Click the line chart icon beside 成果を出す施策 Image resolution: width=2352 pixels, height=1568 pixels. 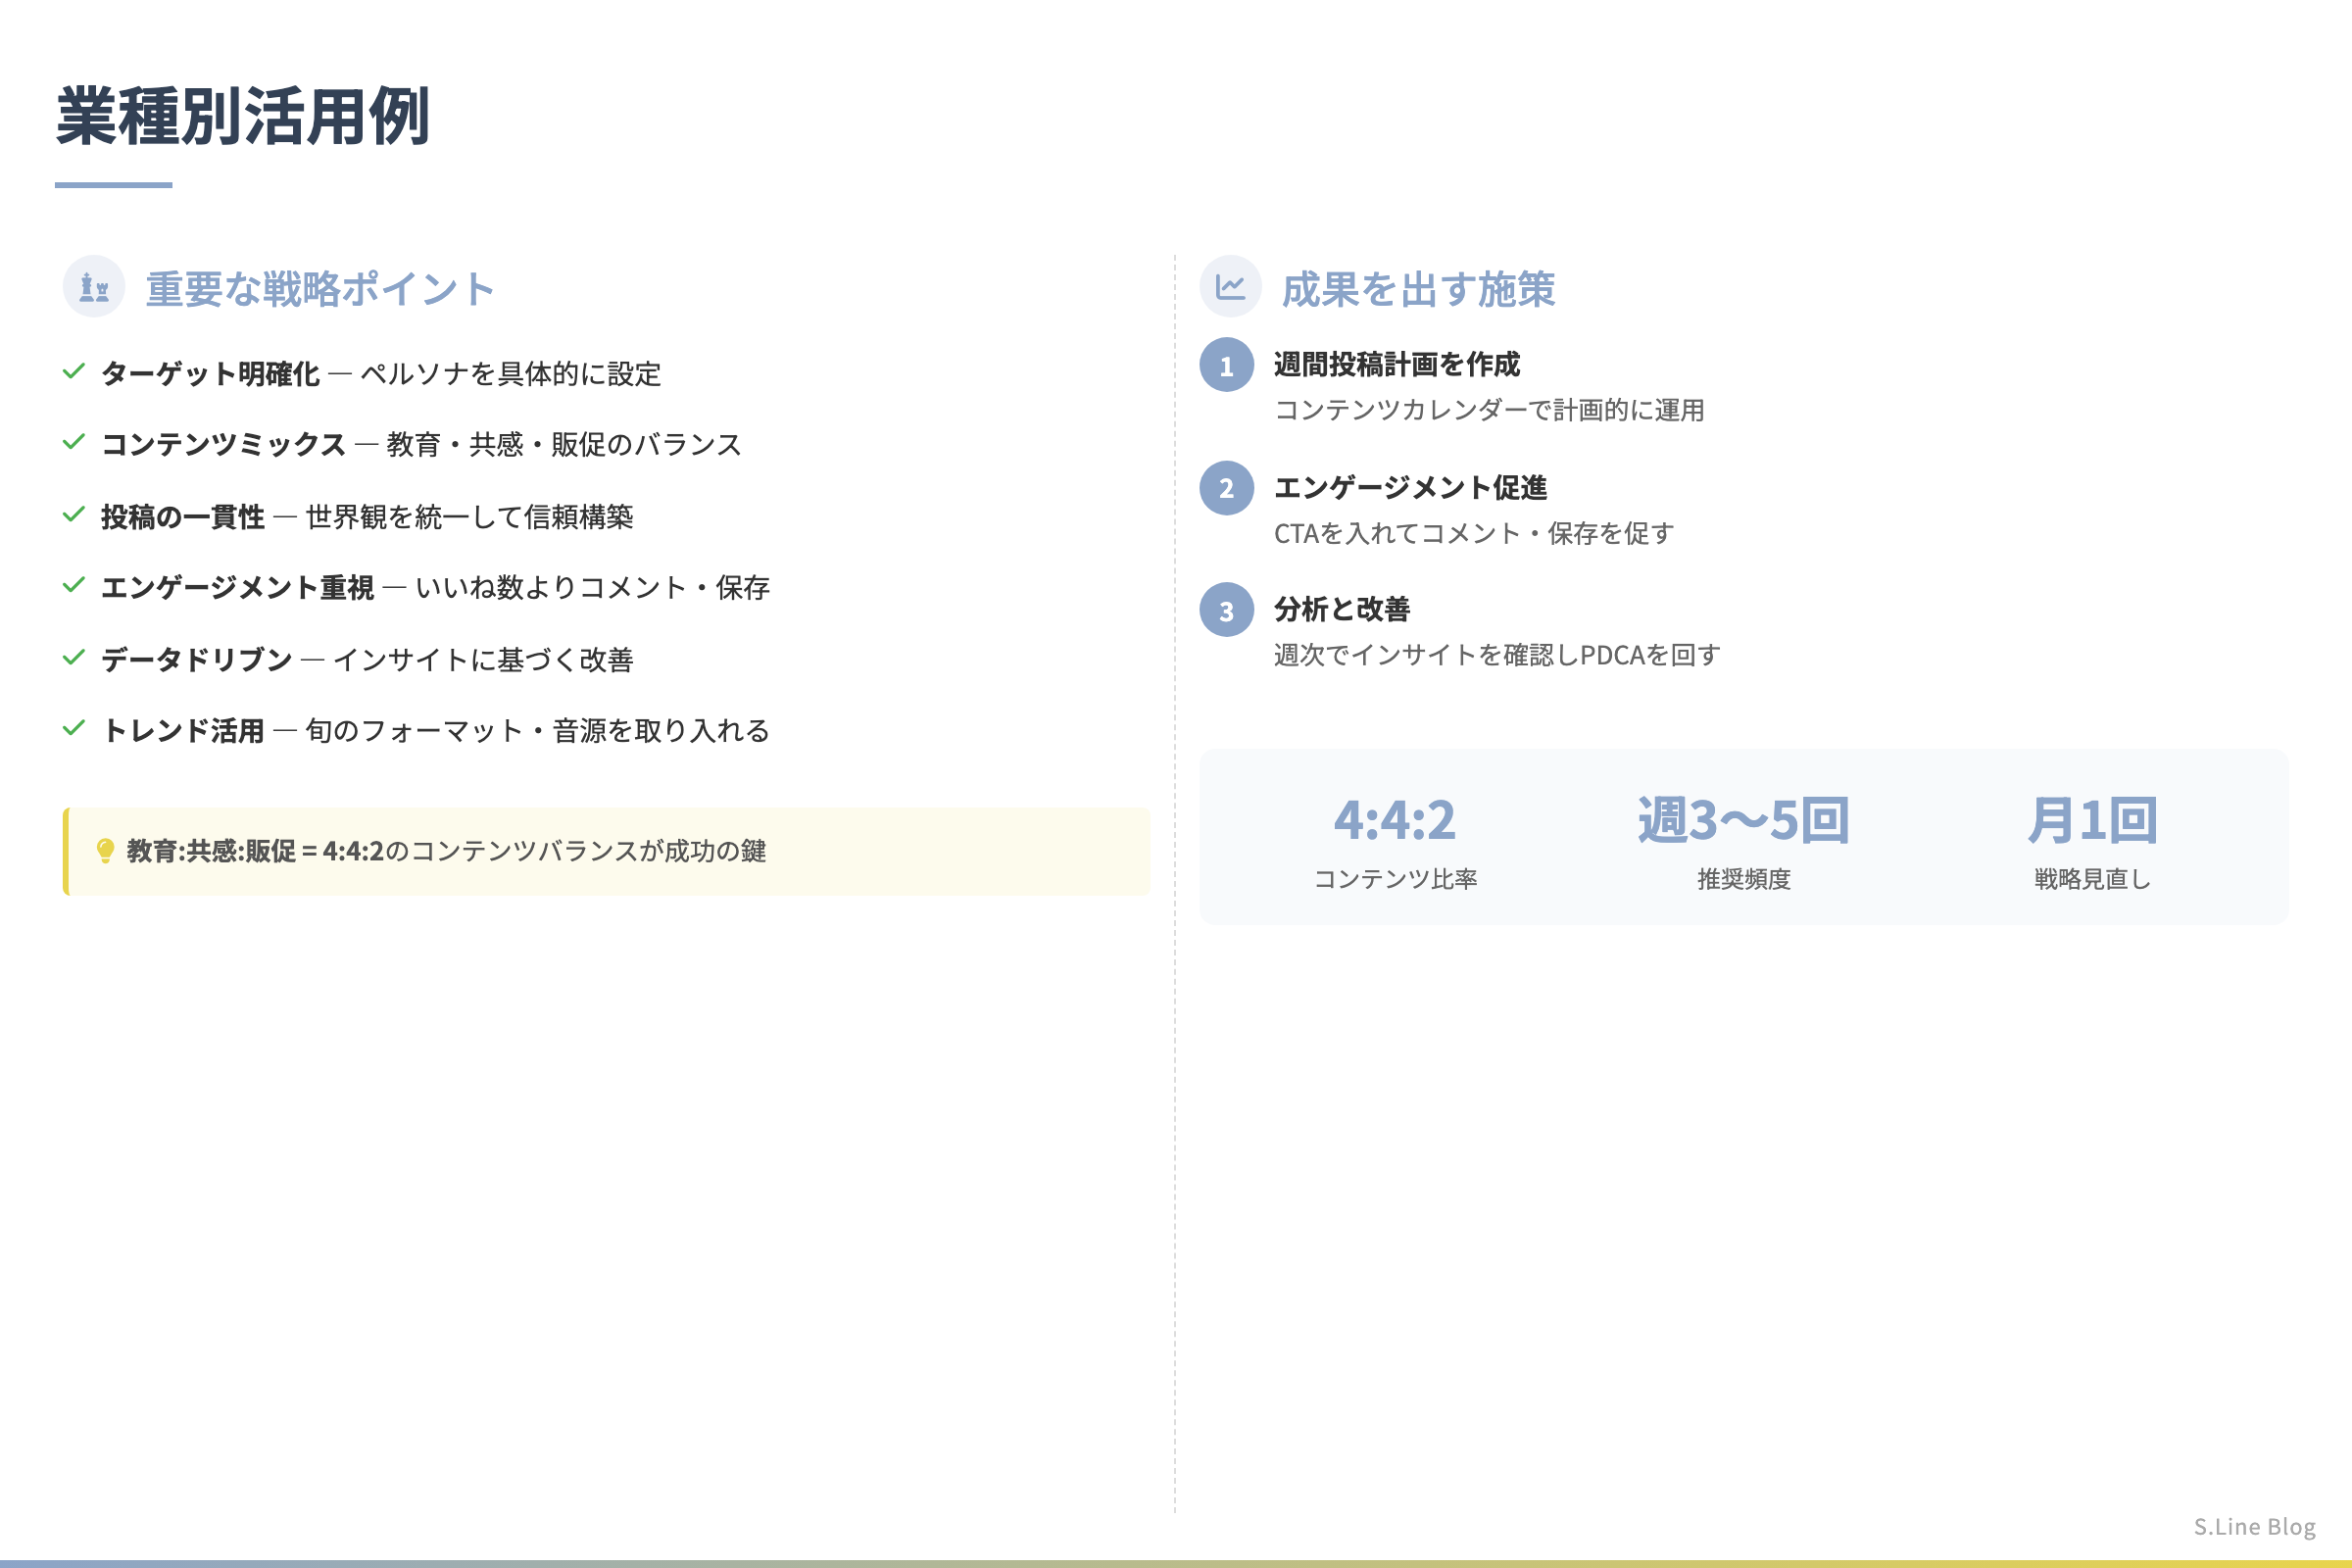pyautogui.click(x=1230, y=287)
